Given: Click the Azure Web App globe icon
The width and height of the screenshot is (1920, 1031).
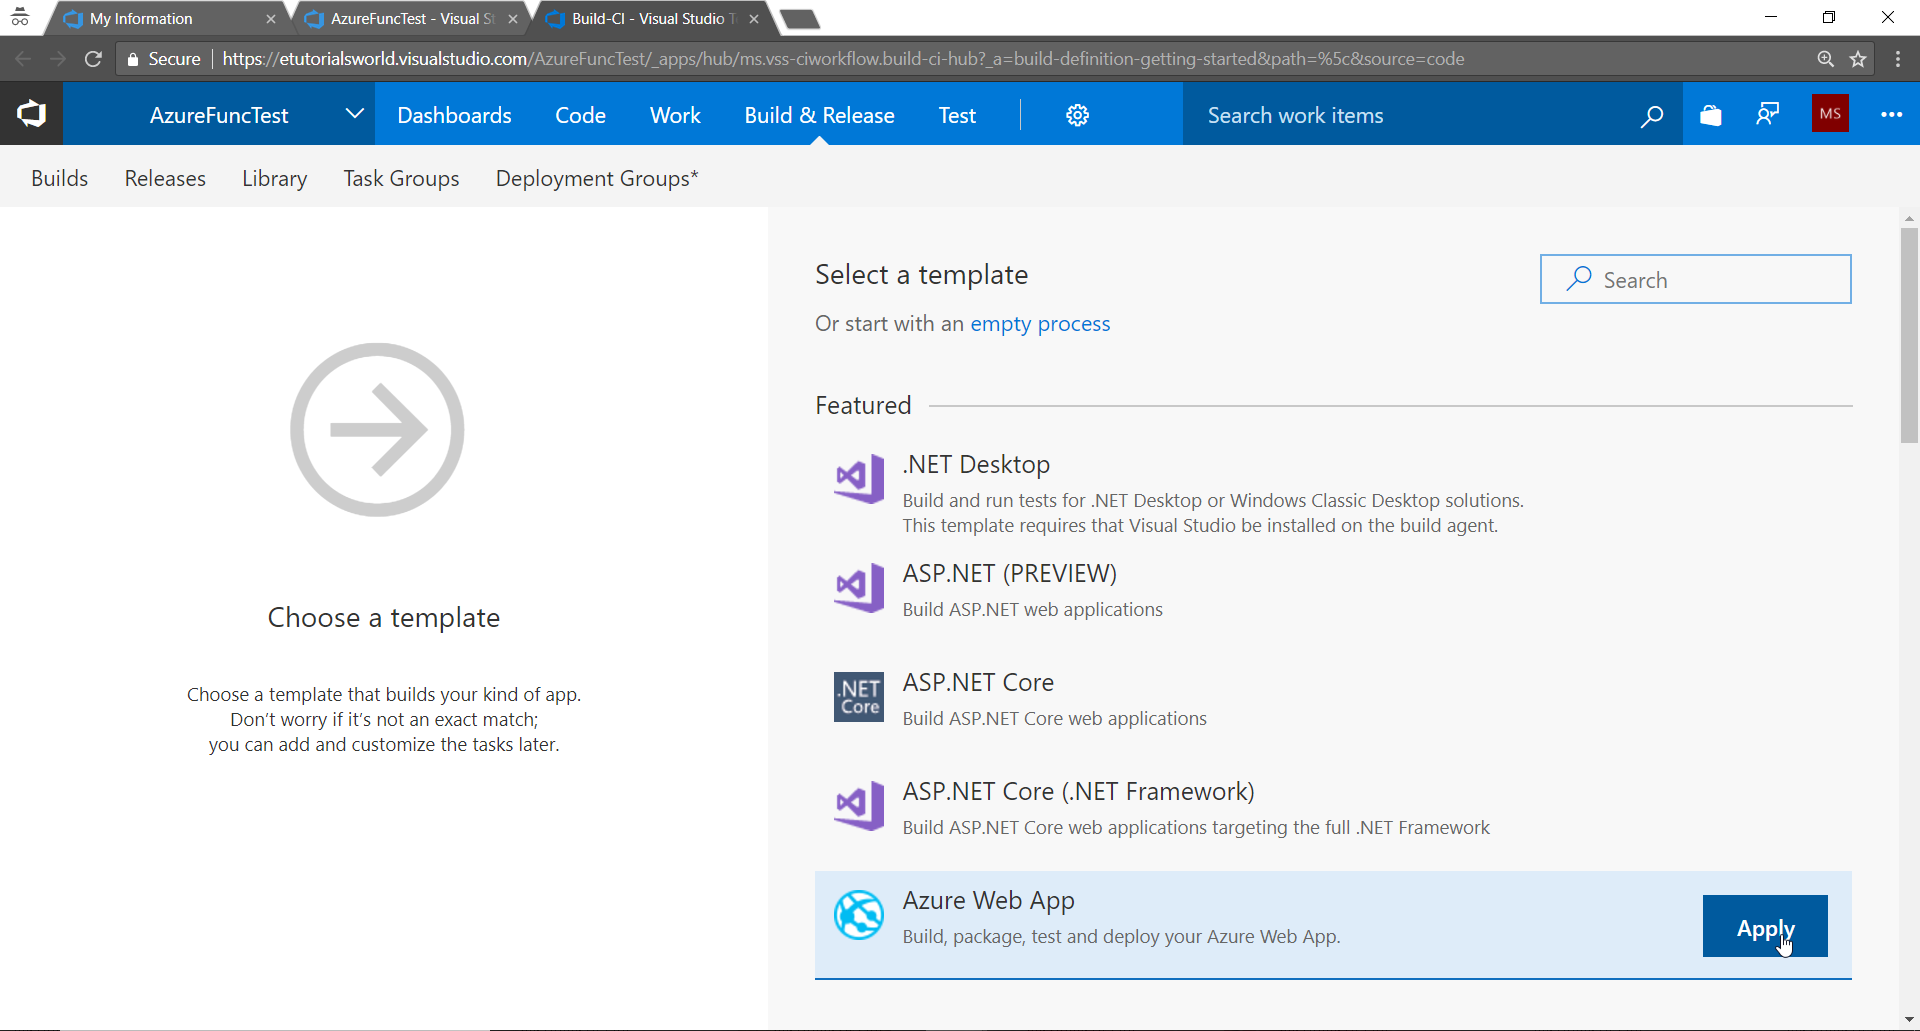Looking at the screenshot, I should pos(859,915).
